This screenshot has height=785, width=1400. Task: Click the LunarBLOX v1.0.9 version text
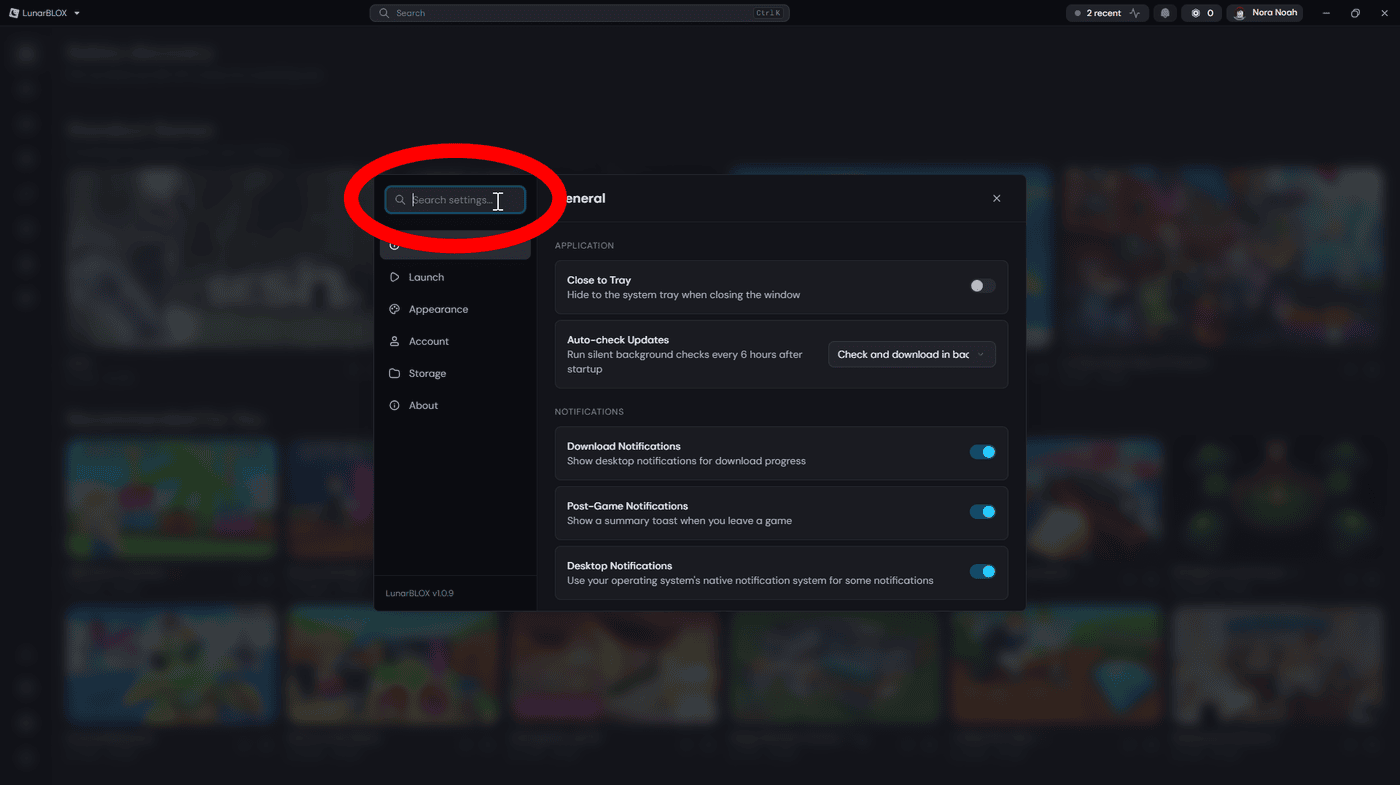point(420,593)
